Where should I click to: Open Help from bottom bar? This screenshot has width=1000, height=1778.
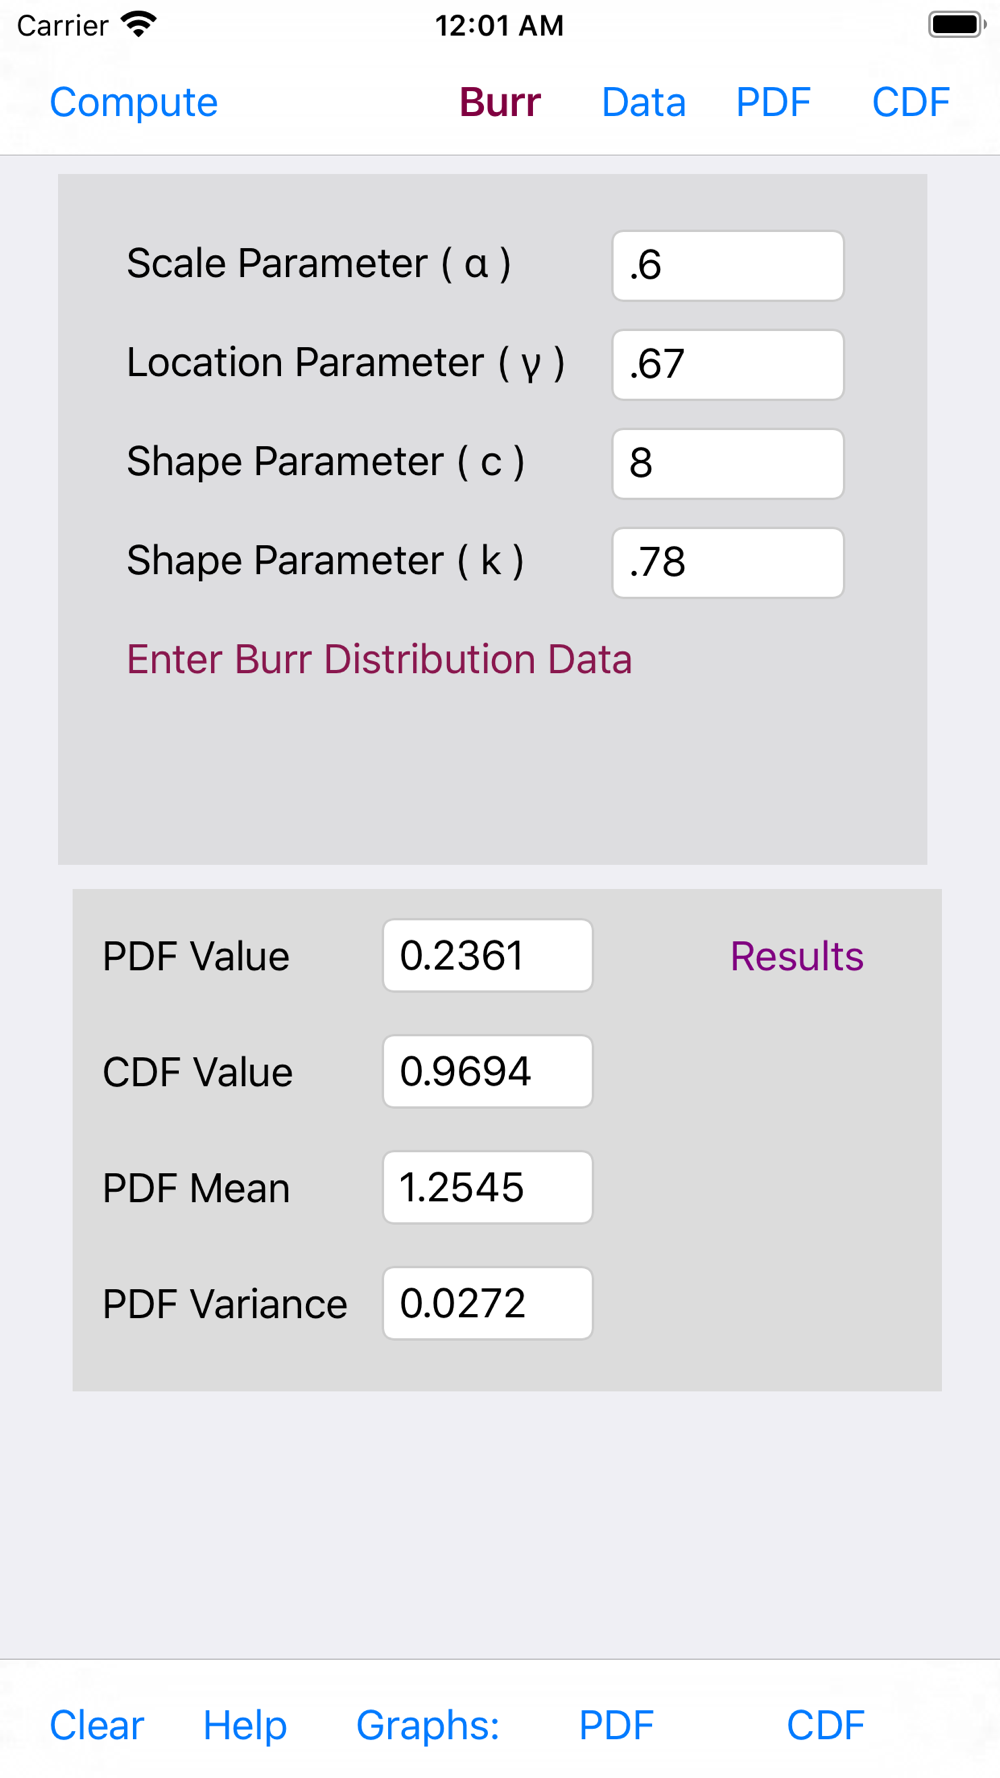pos(245,1726)
